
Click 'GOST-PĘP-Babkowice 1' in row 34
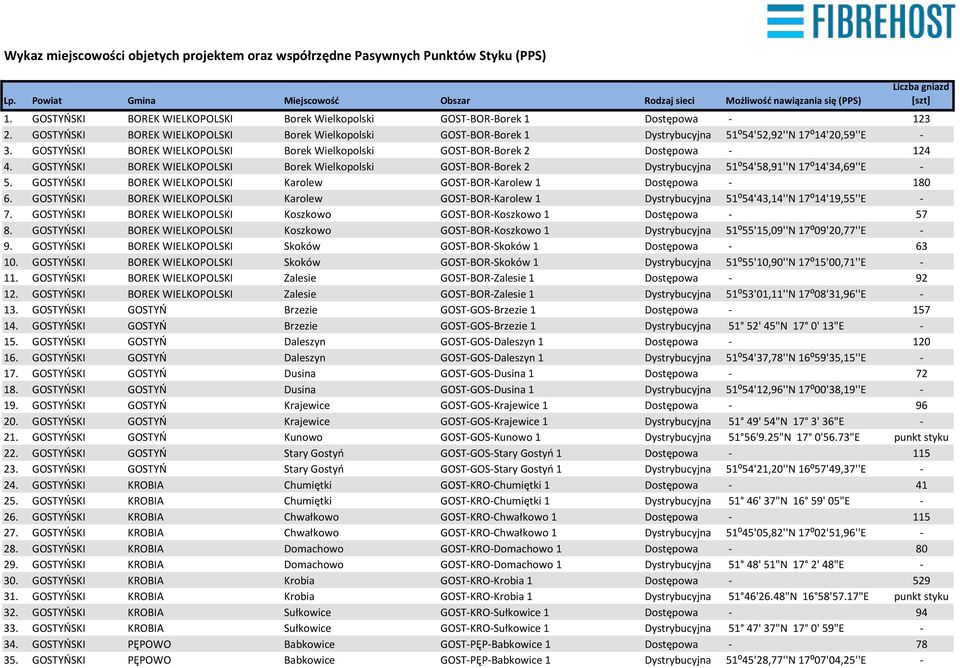495,644
